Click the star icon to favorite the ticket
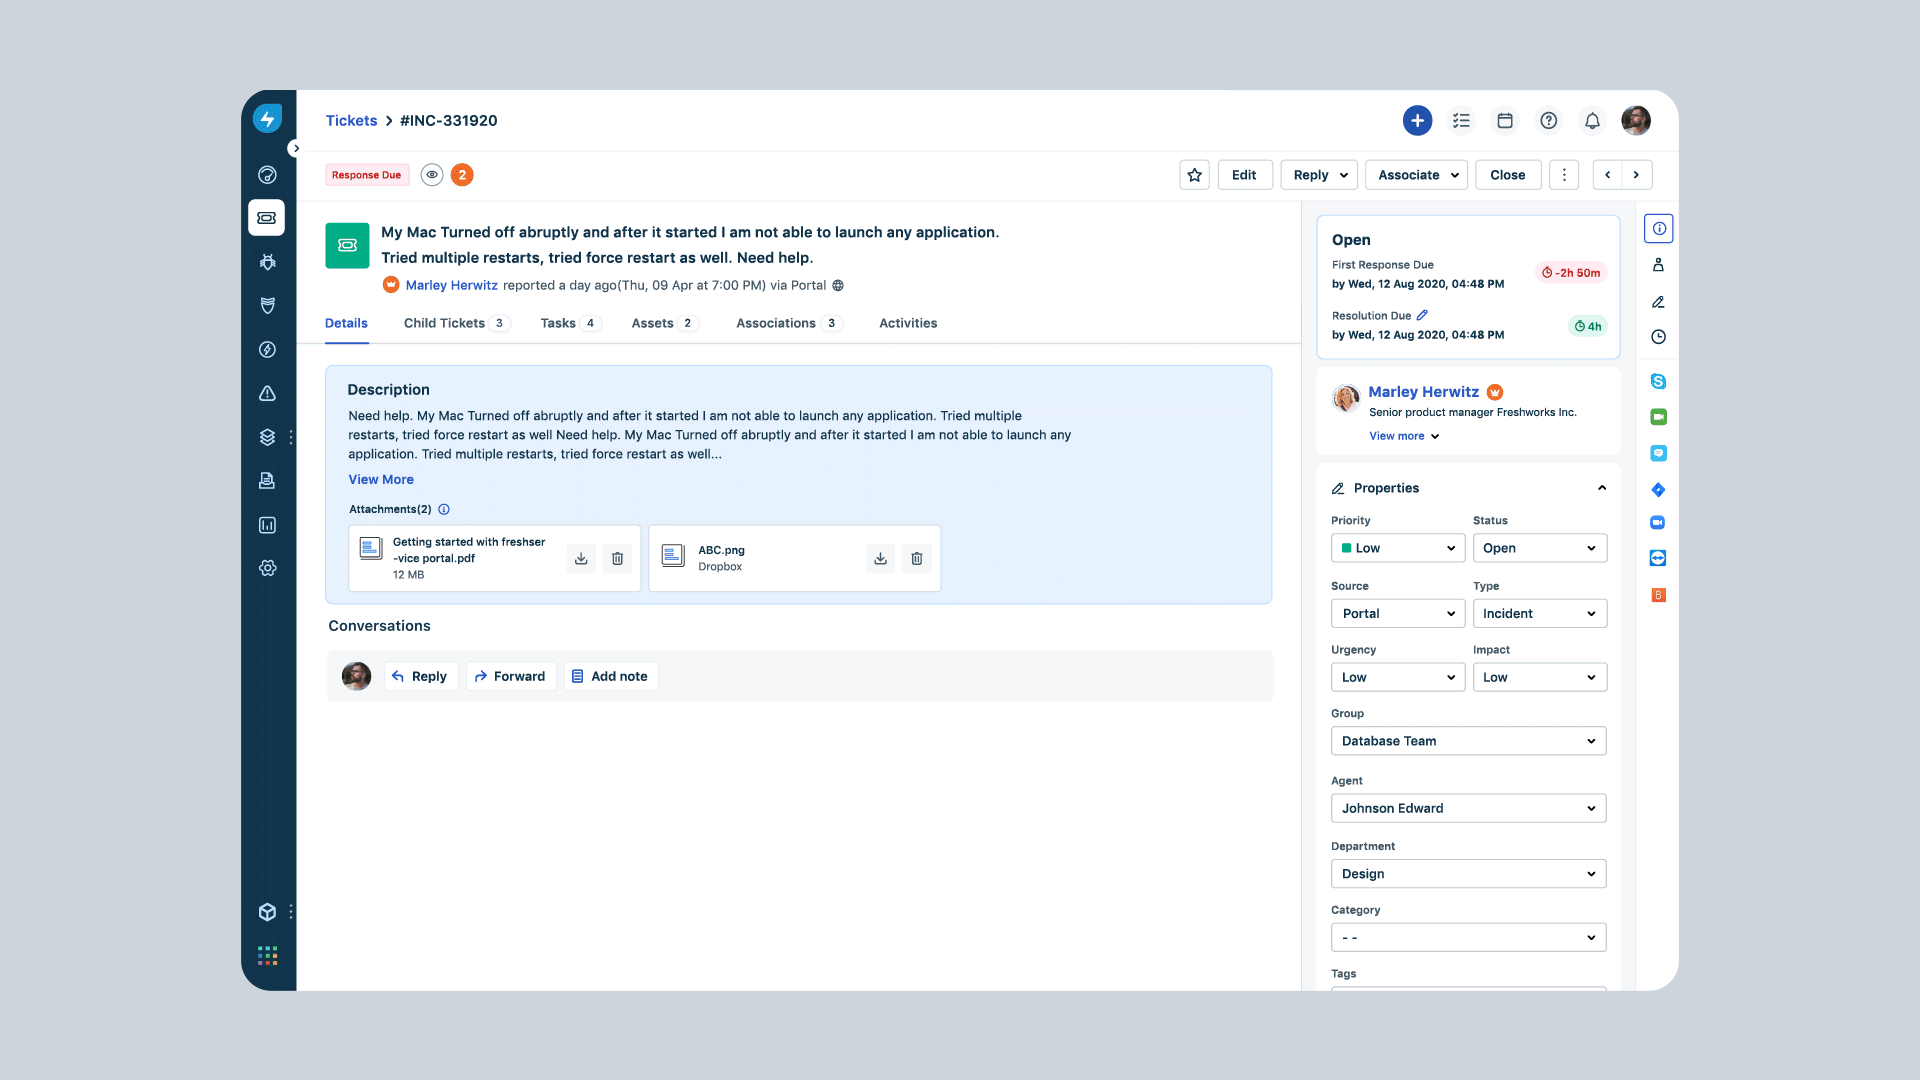This screenshot has width=1920, height=1080. 1194,175
